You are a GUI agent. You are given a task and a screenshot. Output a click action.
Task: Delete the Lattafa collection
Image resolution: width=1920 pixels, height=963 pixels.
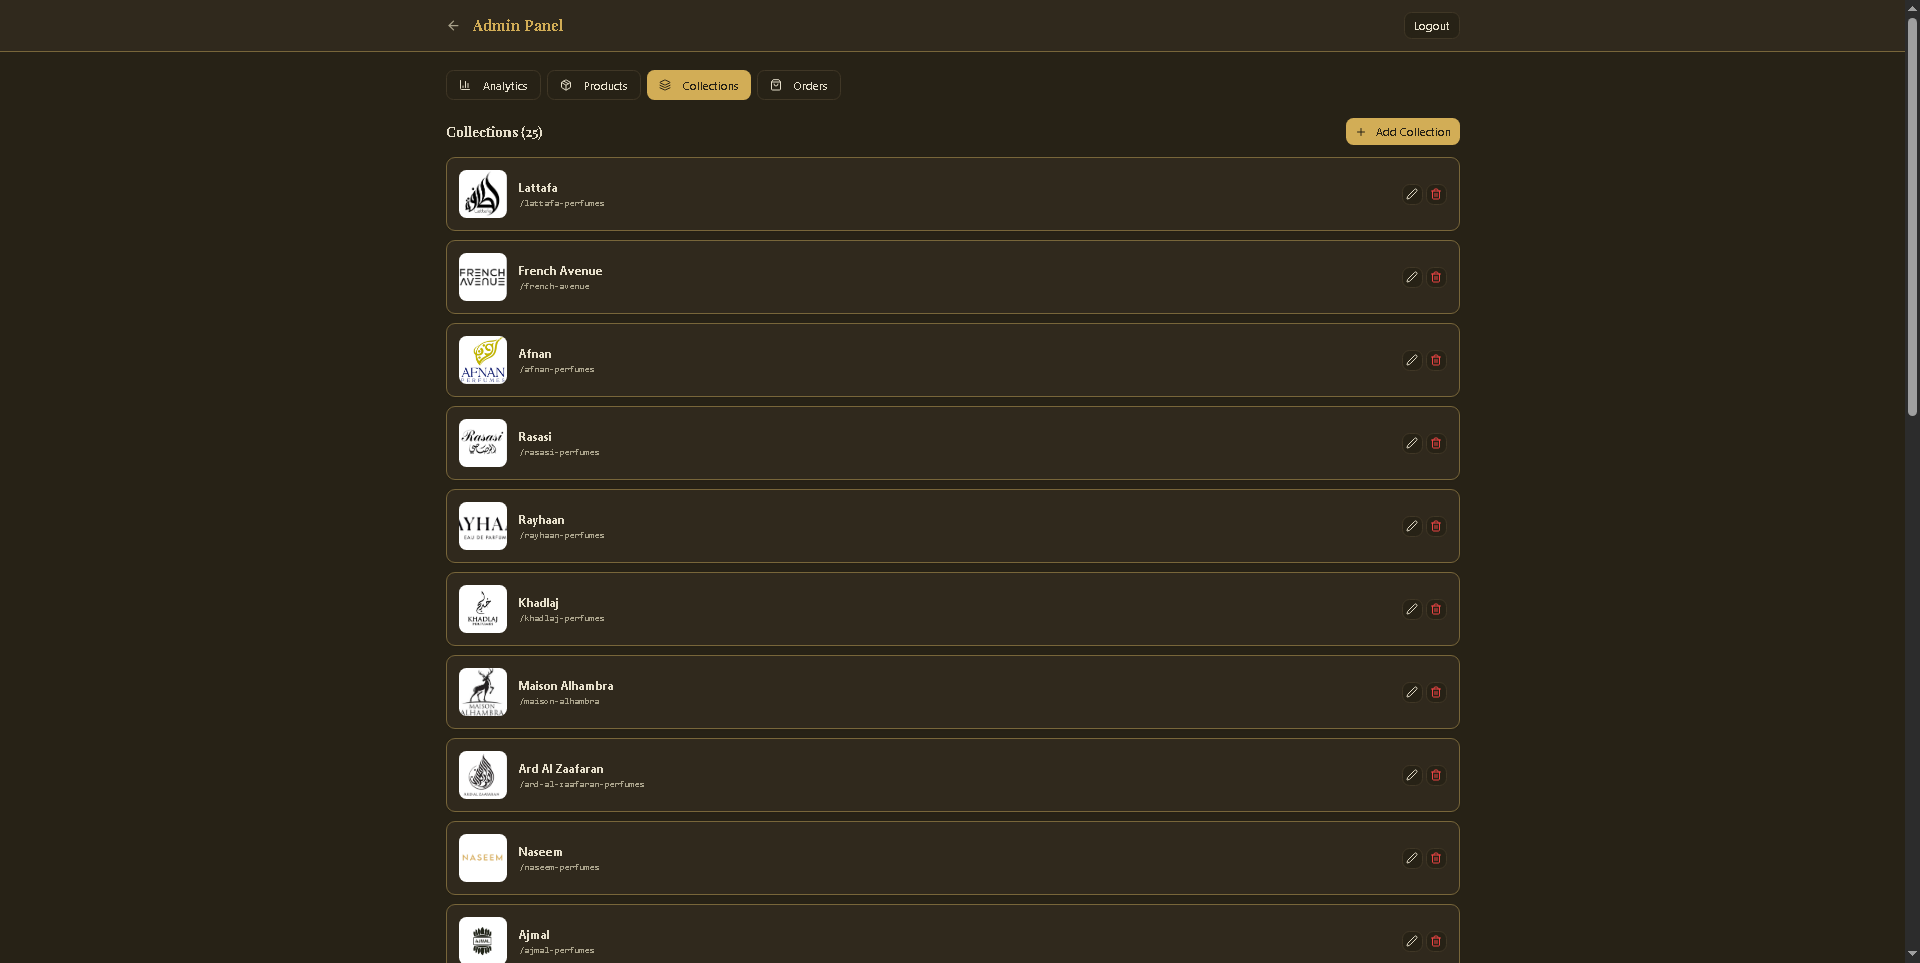pos(1436,194)
